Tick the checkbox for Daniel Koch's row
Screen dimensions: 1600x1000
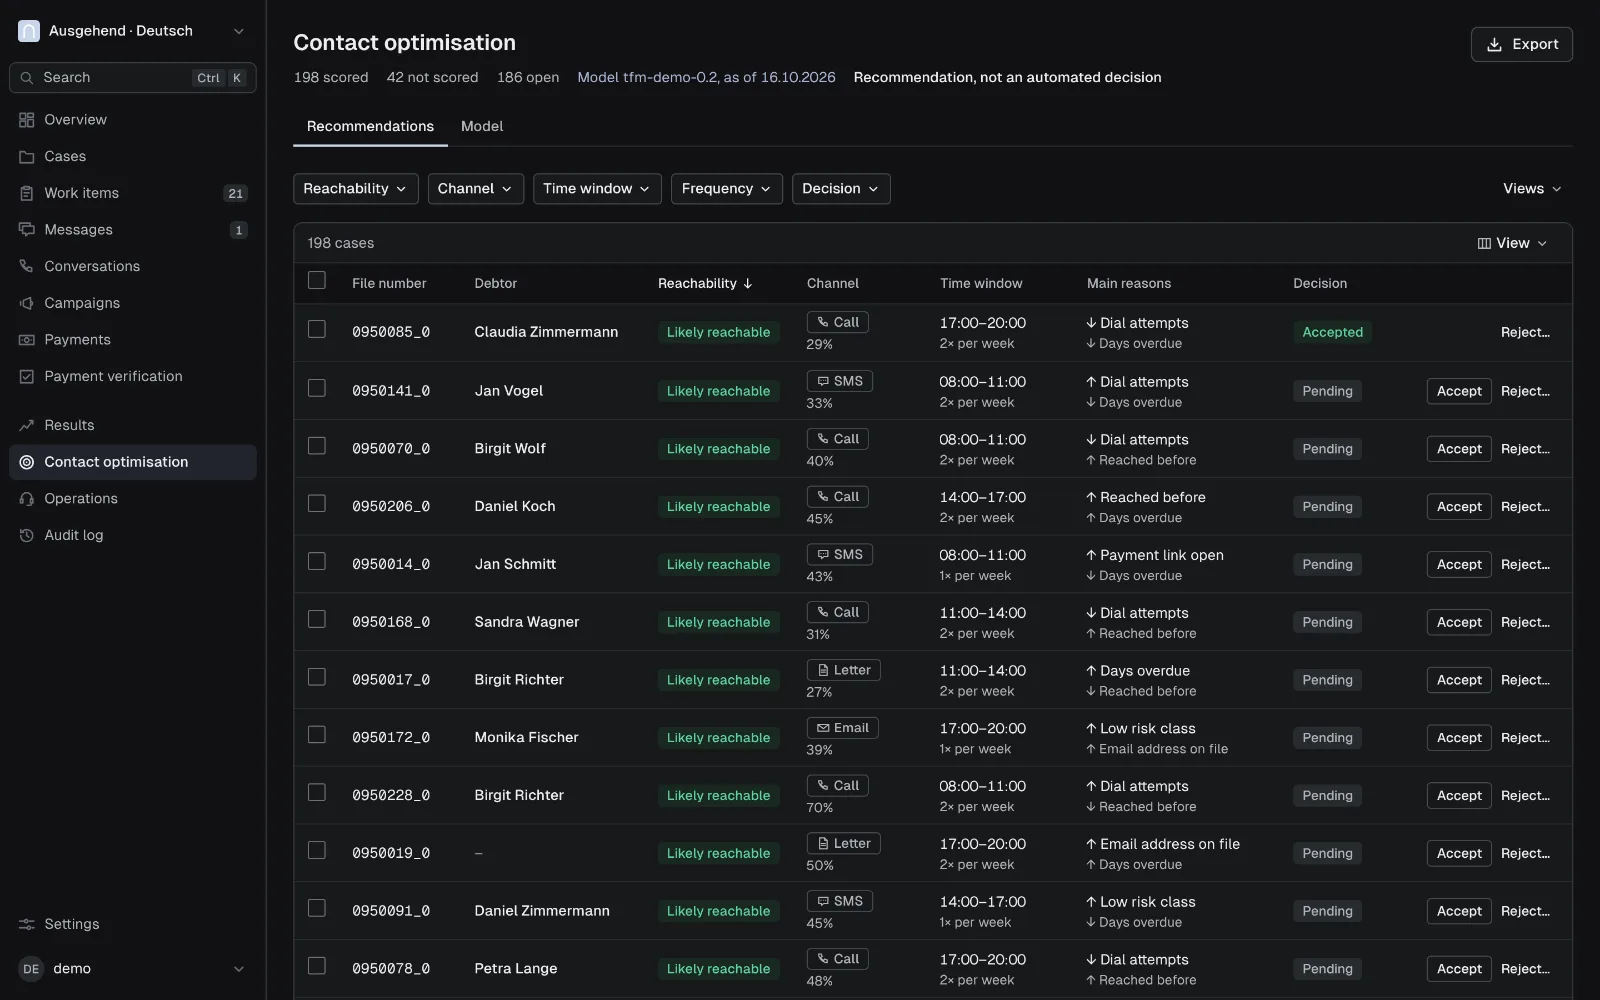[317, 503]
